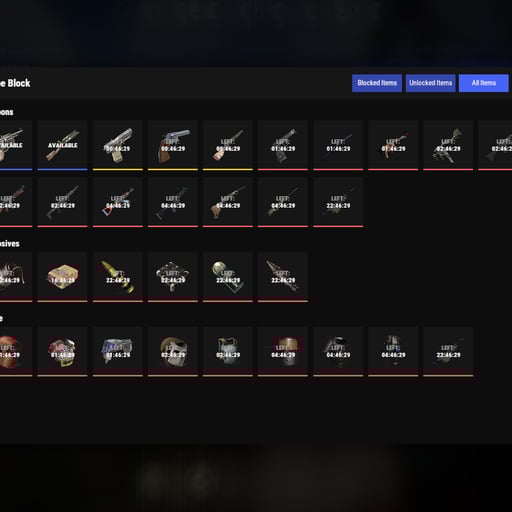The height and width of the screenshot is (512, 512).
Task: Select the coffee can helmet at 01:46:29
Action: [x=62, y=352]
